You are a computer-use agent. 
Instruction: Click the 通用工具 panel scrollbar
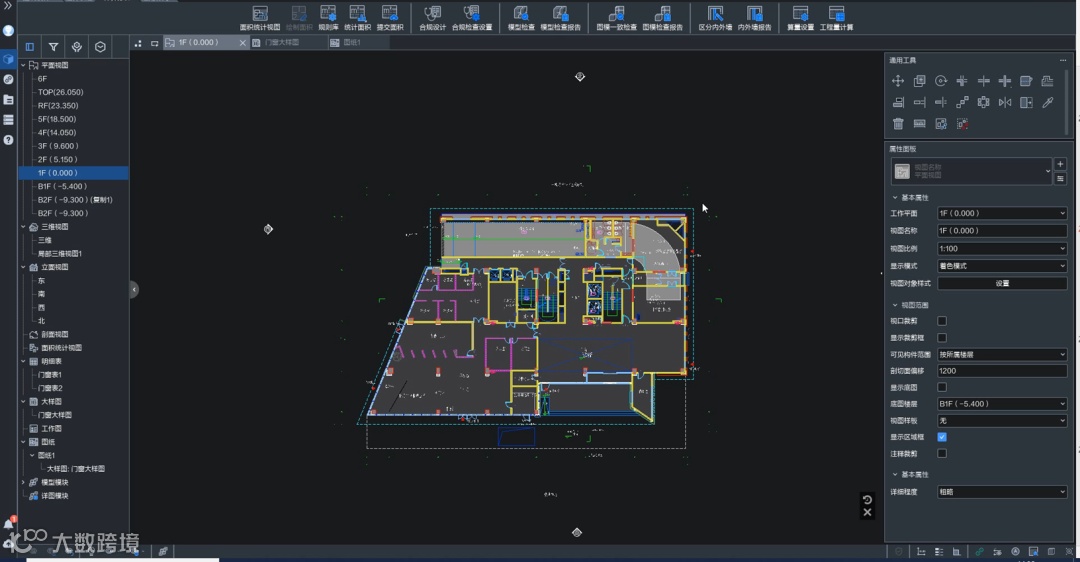click(1069, 102)
